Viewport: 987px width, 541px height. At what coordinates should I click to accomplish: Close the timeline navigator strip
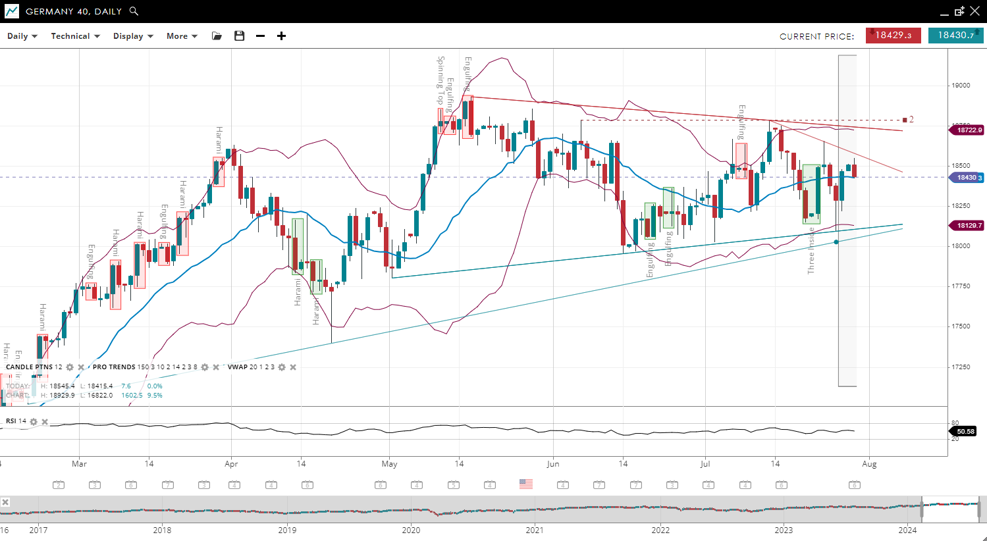pyautogui.click(x=6, y=501)
